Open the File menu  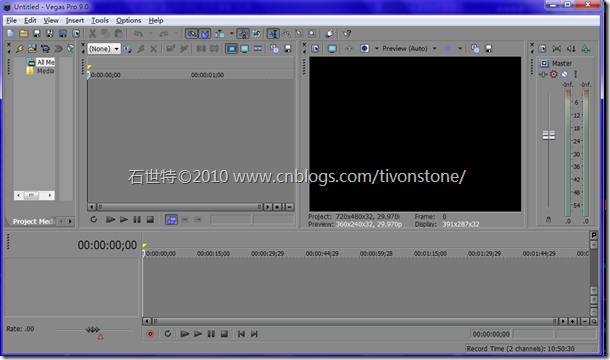pyautogui.click(x=12, y=21)
